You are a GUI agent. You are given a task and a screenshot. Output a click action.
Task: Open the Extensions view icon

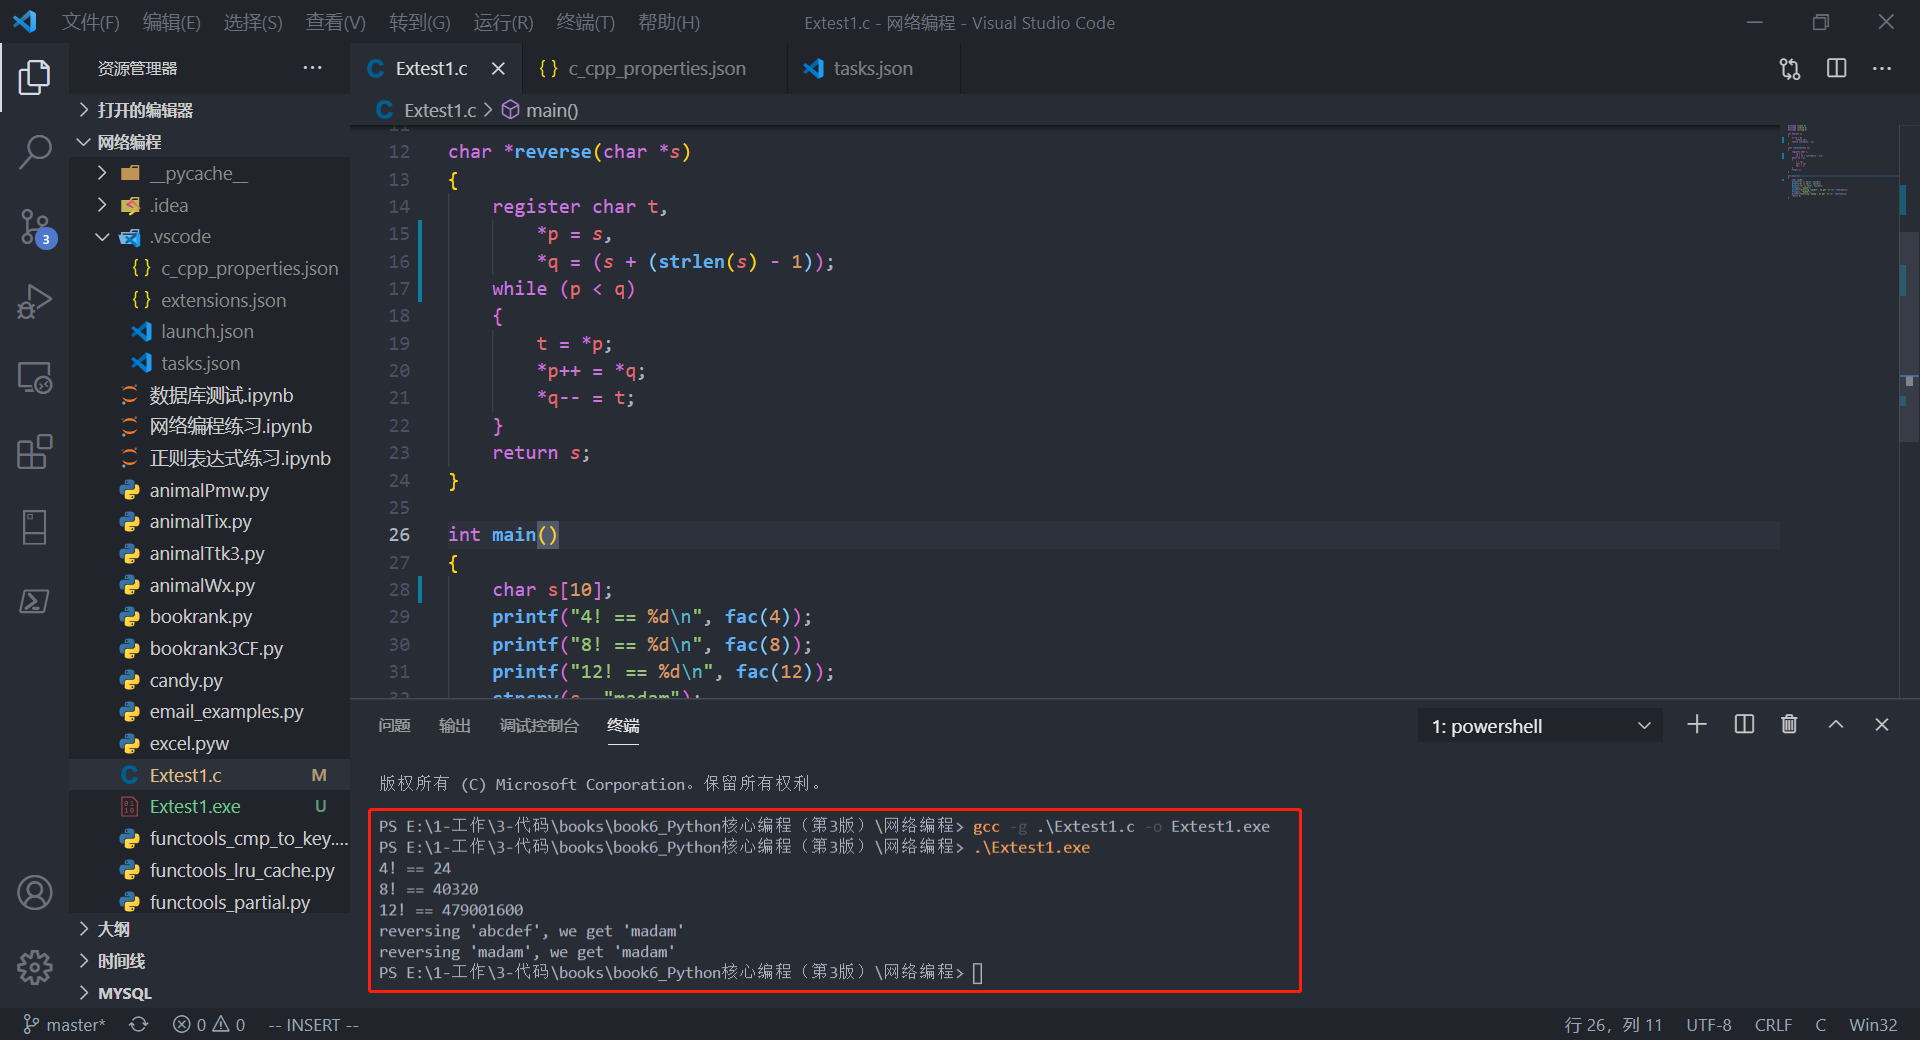coord(34,452)
